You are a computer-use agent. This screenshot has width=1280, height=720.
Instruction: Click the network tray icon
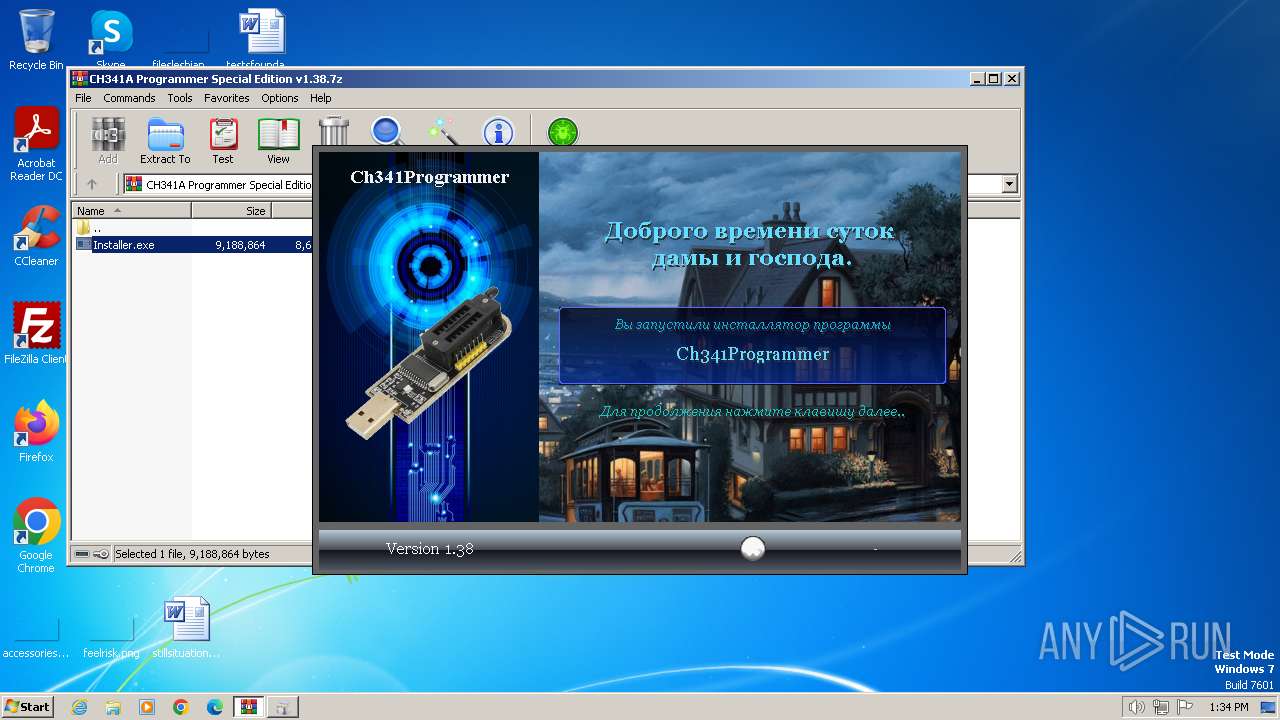(x=1161, y=707)
